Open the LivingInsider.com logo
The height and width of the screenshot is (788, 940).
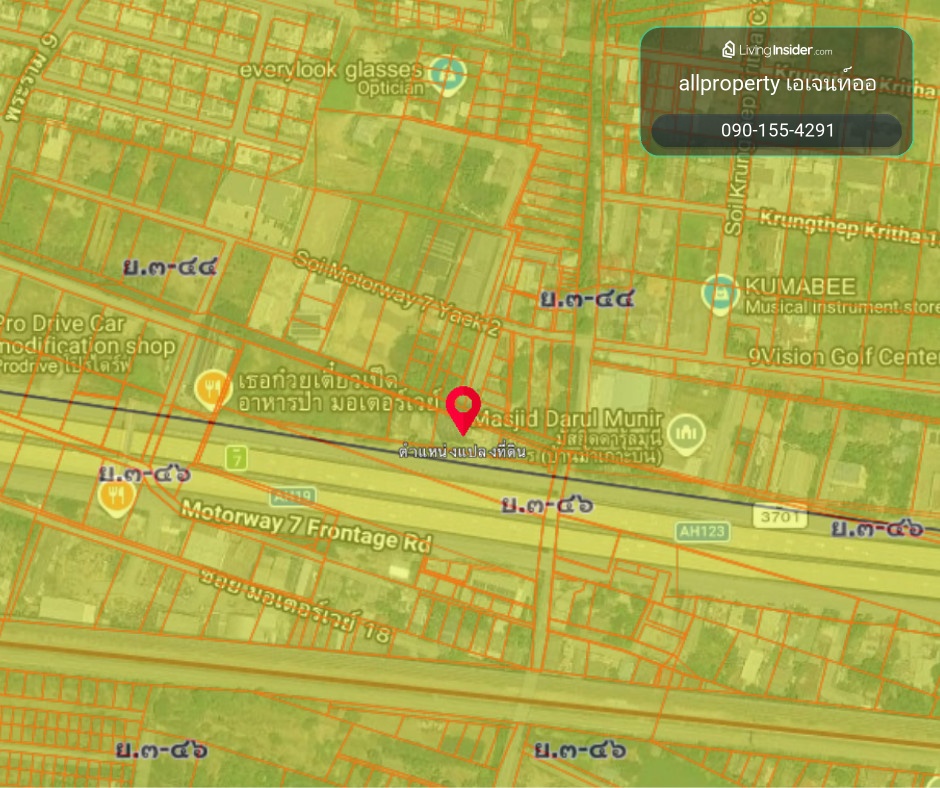777,50
